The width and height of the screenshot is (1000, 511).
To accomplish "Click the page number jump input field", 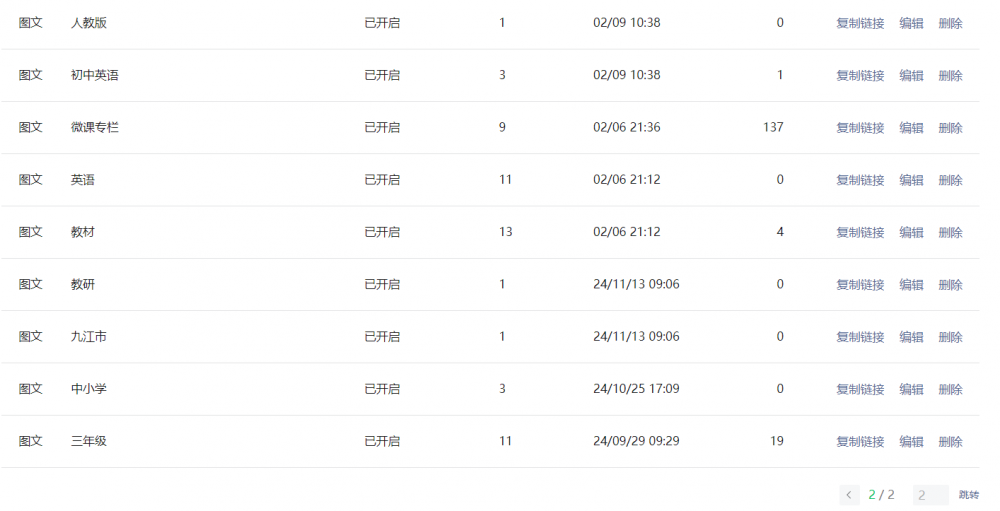I will (x=930, y=495).
